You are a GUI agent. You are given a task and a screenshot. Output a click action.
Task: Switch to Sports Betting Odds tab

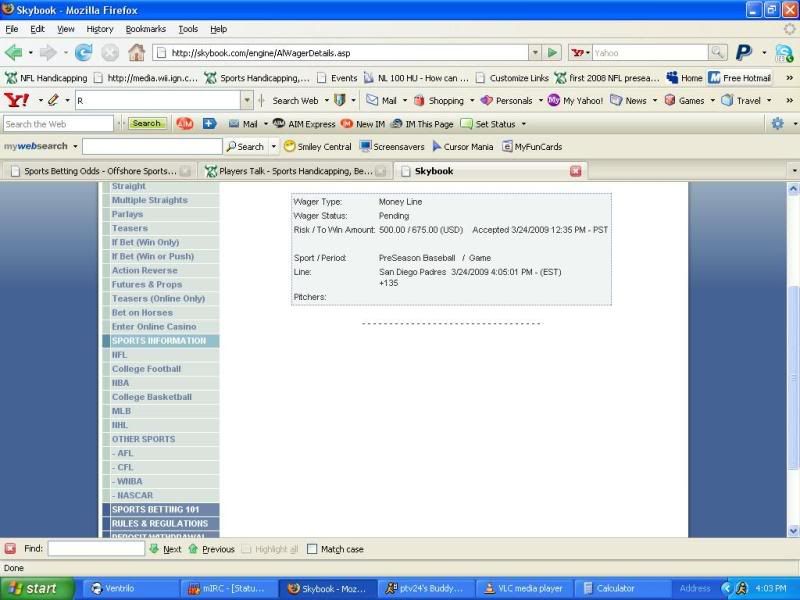pyautogui.click(x=99, y=171)
